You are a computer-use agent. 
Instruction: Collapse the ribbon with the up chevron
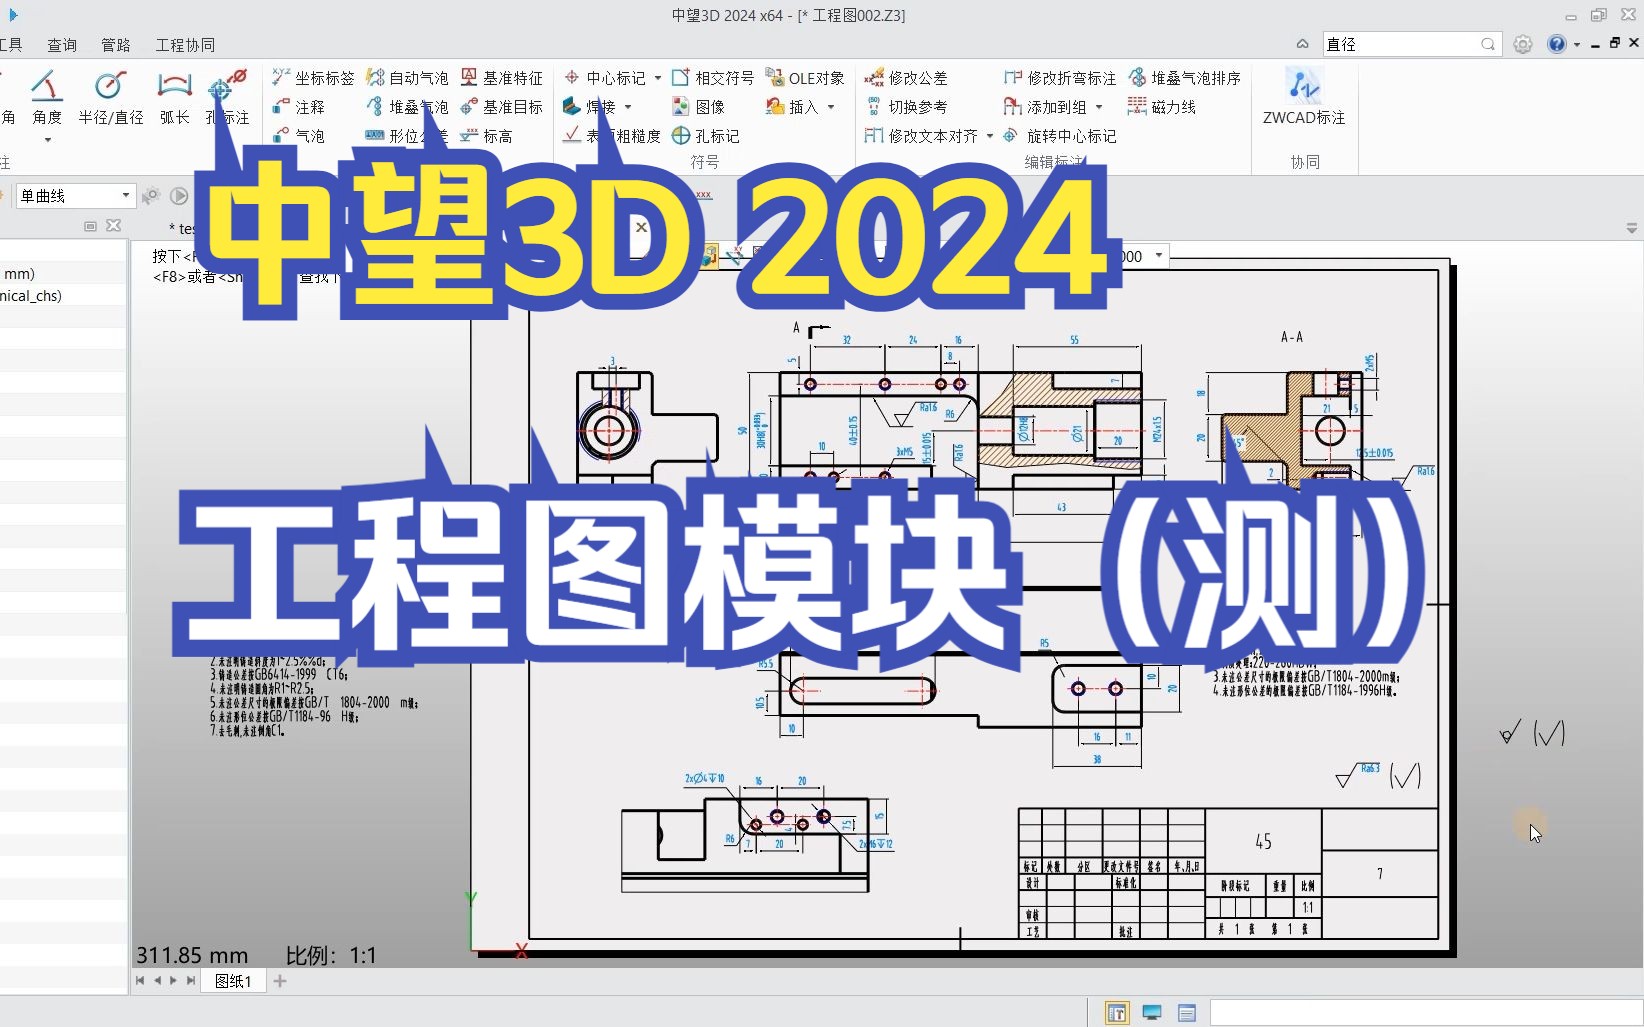click(x=1302, y=44)
